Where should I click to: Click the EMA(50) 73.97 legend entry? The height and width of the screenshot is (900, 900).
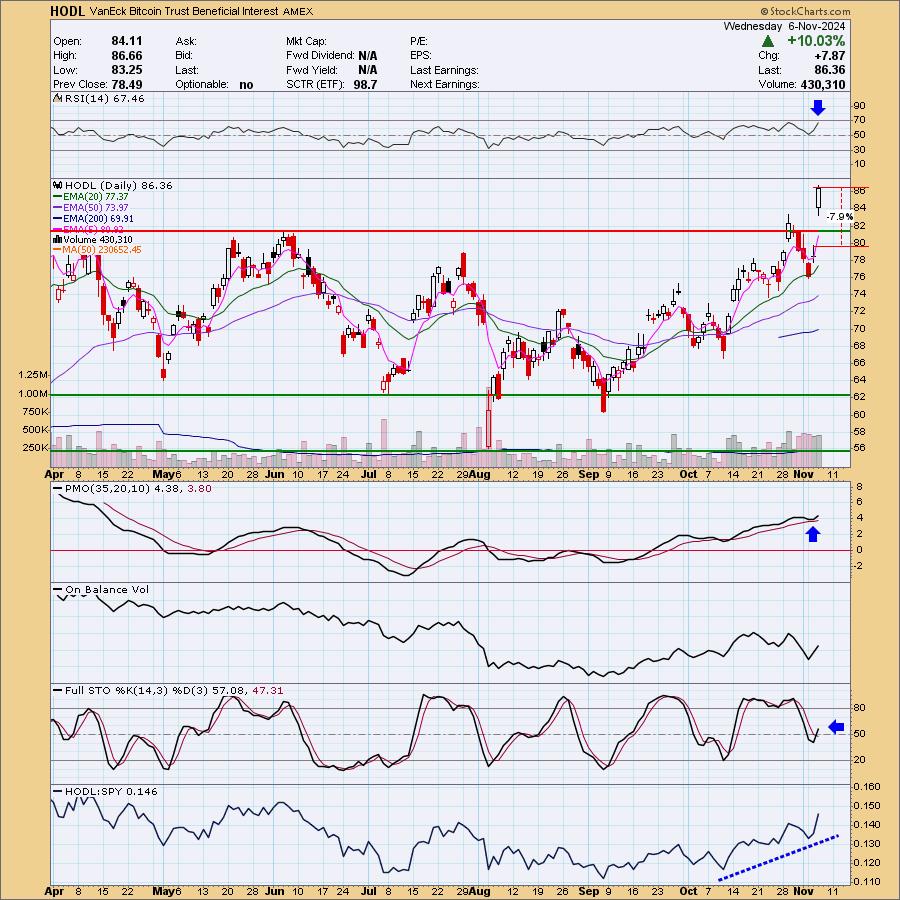92,207
